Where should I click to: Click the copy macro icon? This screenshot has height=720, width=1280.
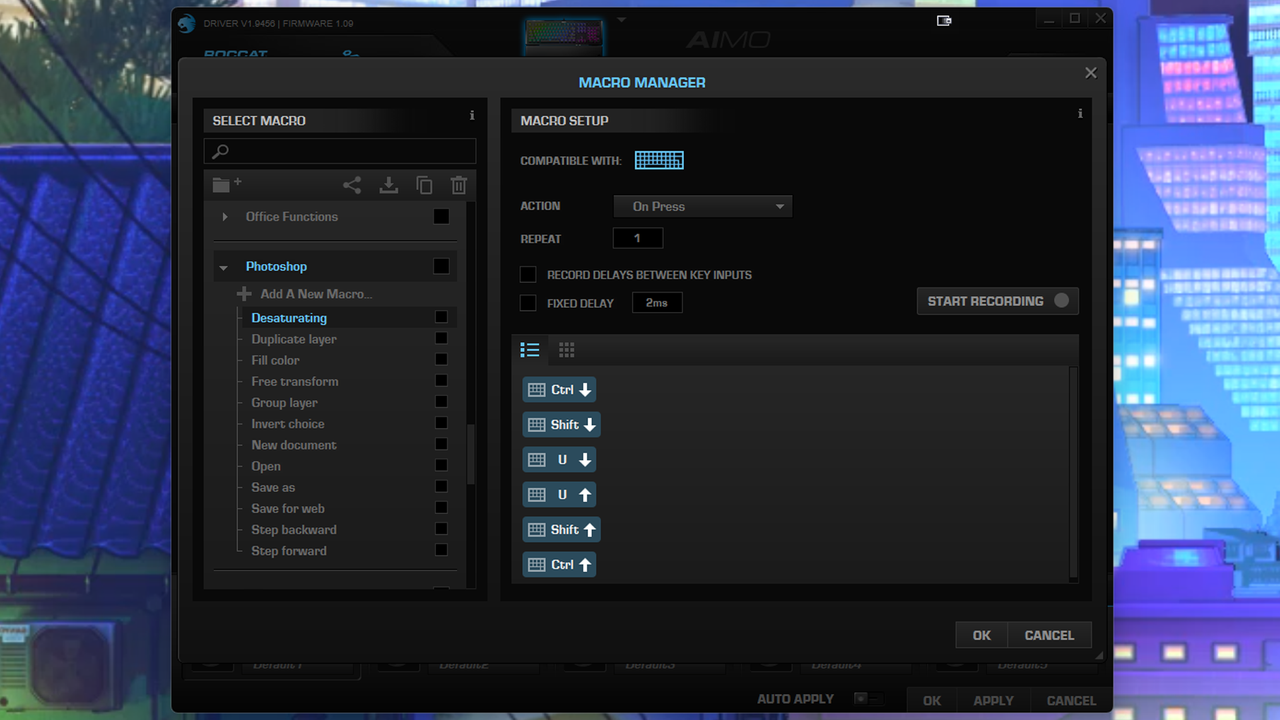tap(424, 185)
